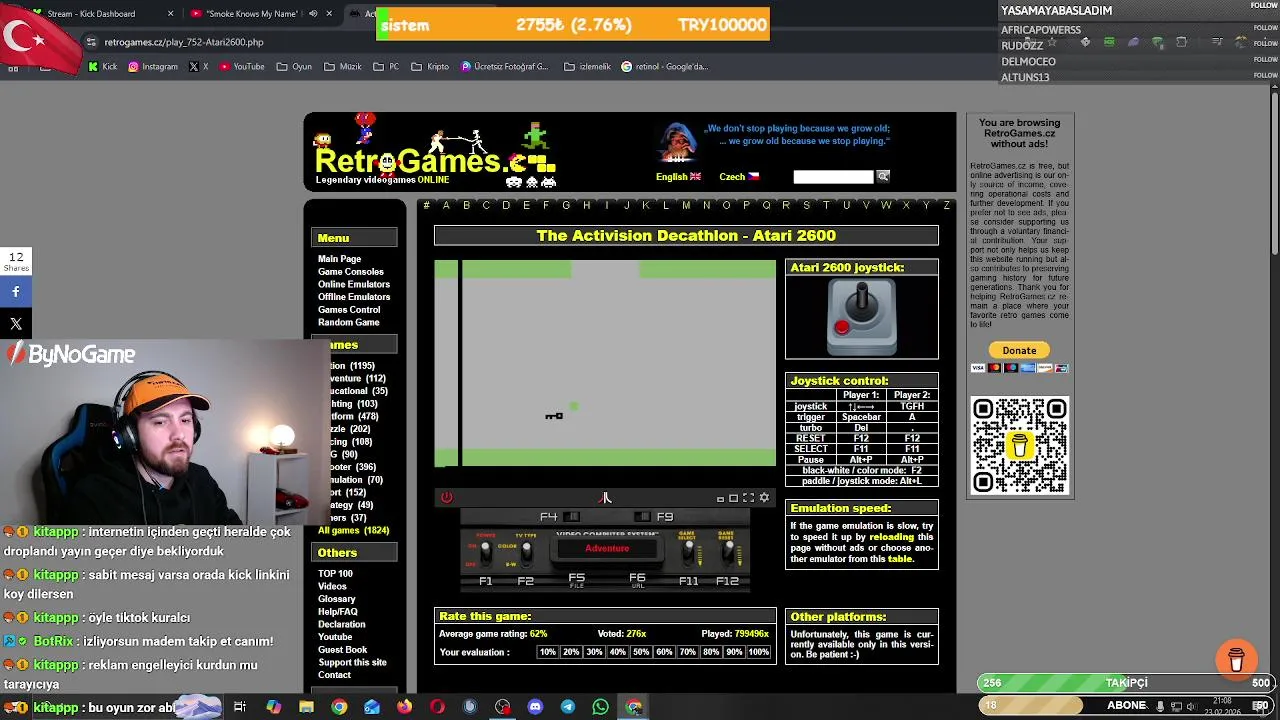Open the Guest Book link

343,650
